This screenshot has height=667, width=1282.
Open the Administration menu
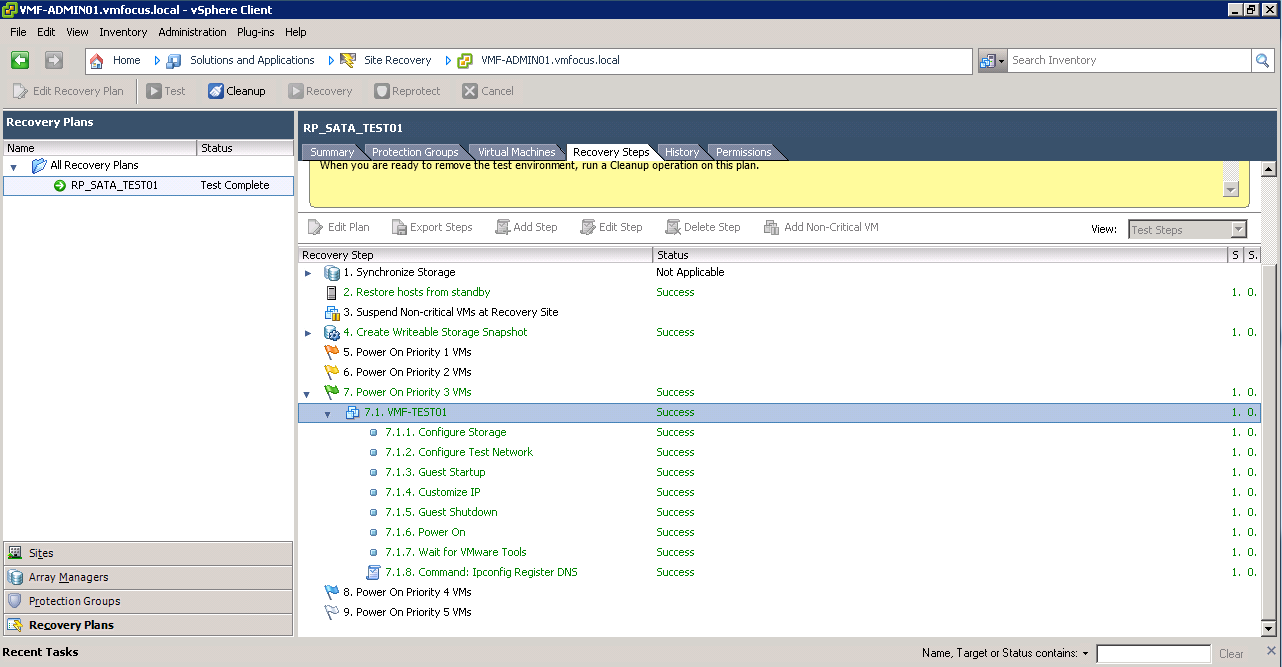[192, 32]
